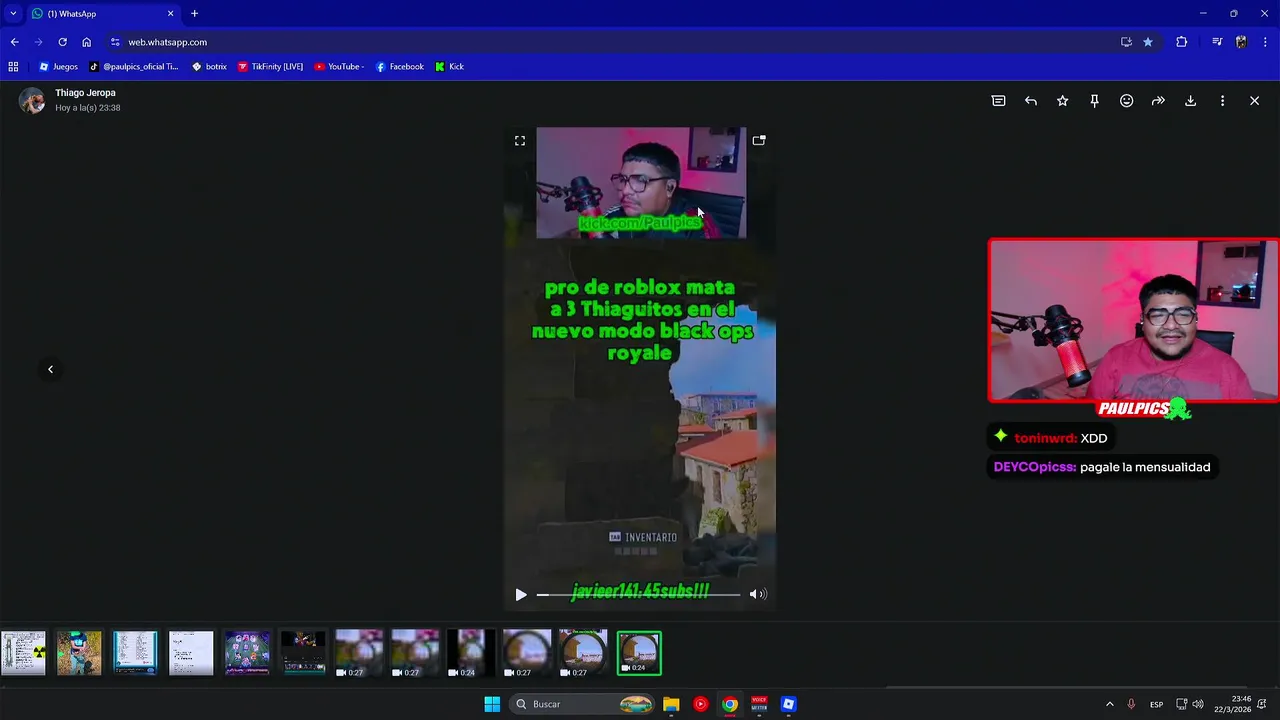
Task: Open the Facebook bookmark
Action: (x=399, y=67)
